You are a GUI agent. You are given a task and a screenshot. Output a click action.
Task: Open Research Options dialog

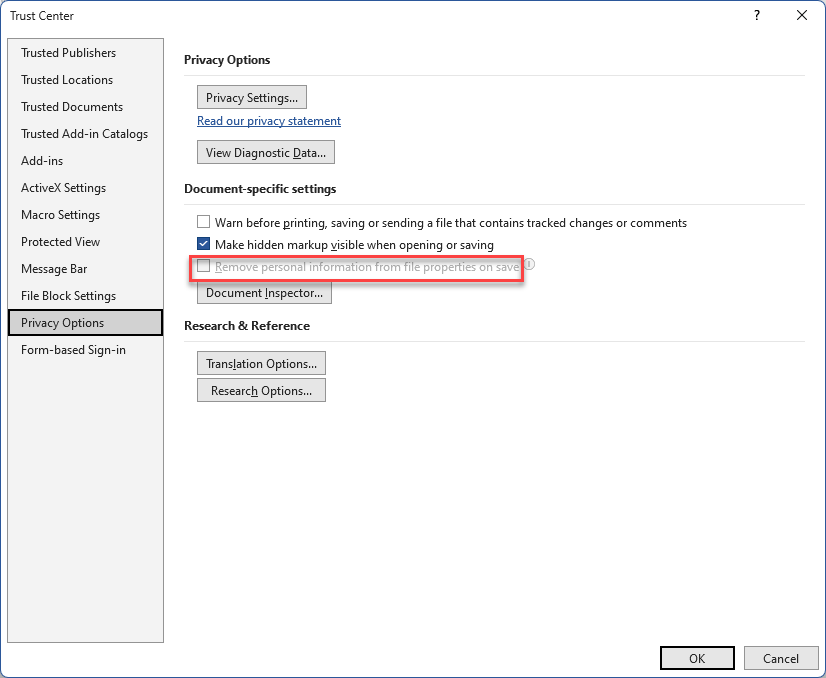(261, 390)
